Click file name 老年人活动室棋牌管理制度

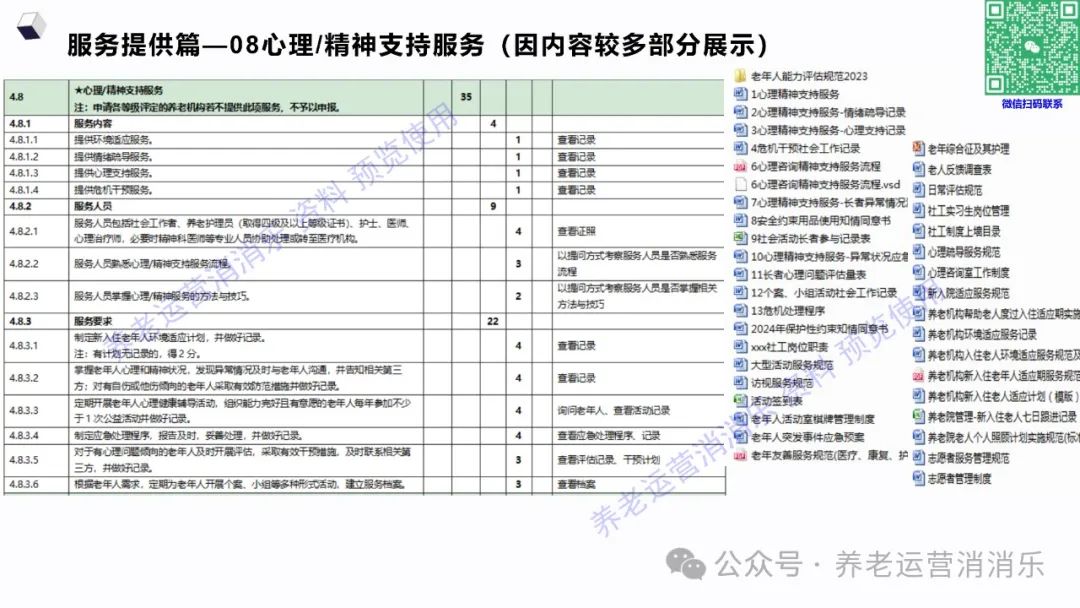click(x=813, y=419)
